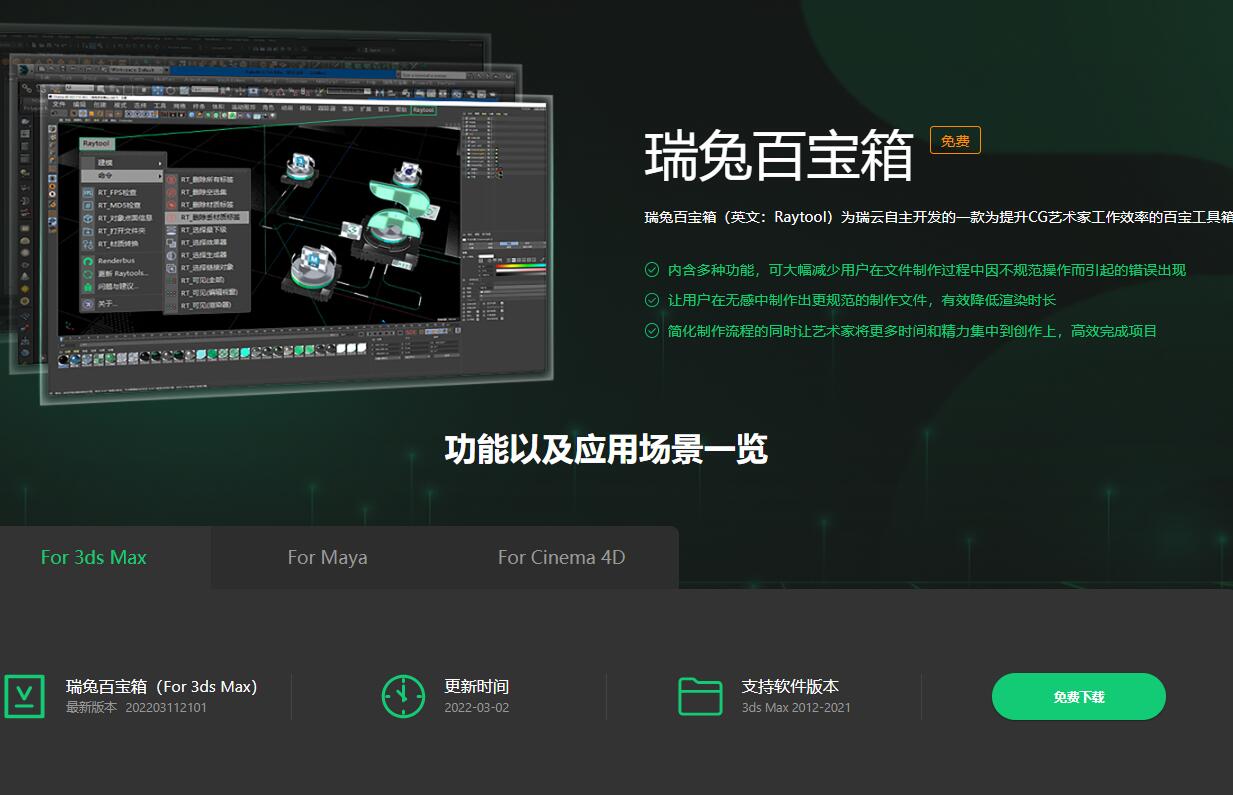Viewport: 1233px width, 795px height.
Task: Click the green 免费下载 download button
Action: pos(1078,697)
